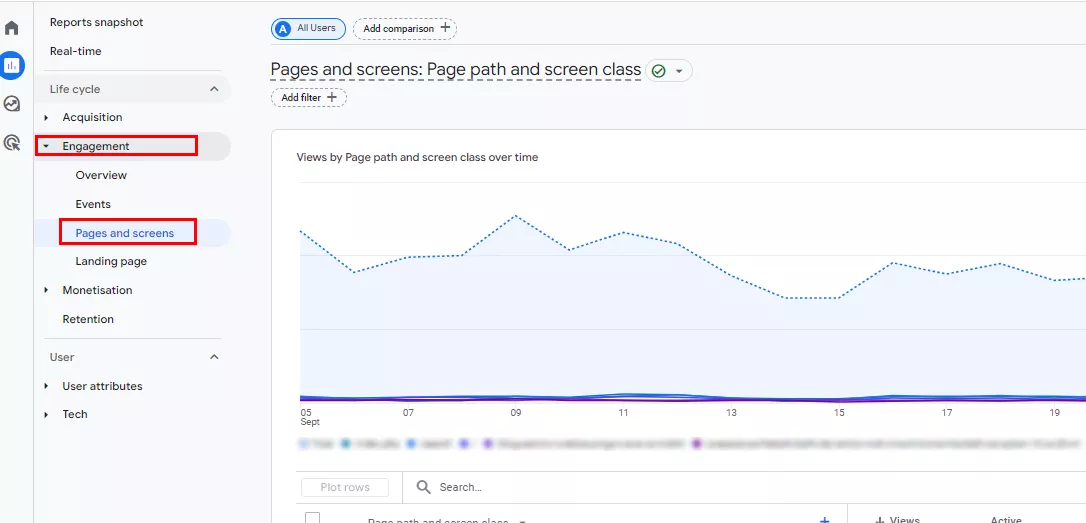
Task: Select Pages and screens report
Action: [x=125, y=233]
